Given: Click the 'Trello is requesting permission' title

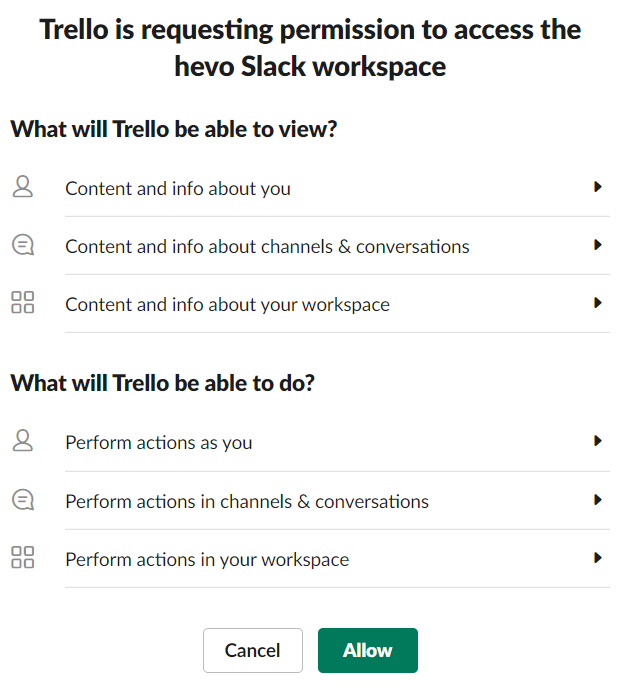Looking at the screenshot, I should [310, 48].
